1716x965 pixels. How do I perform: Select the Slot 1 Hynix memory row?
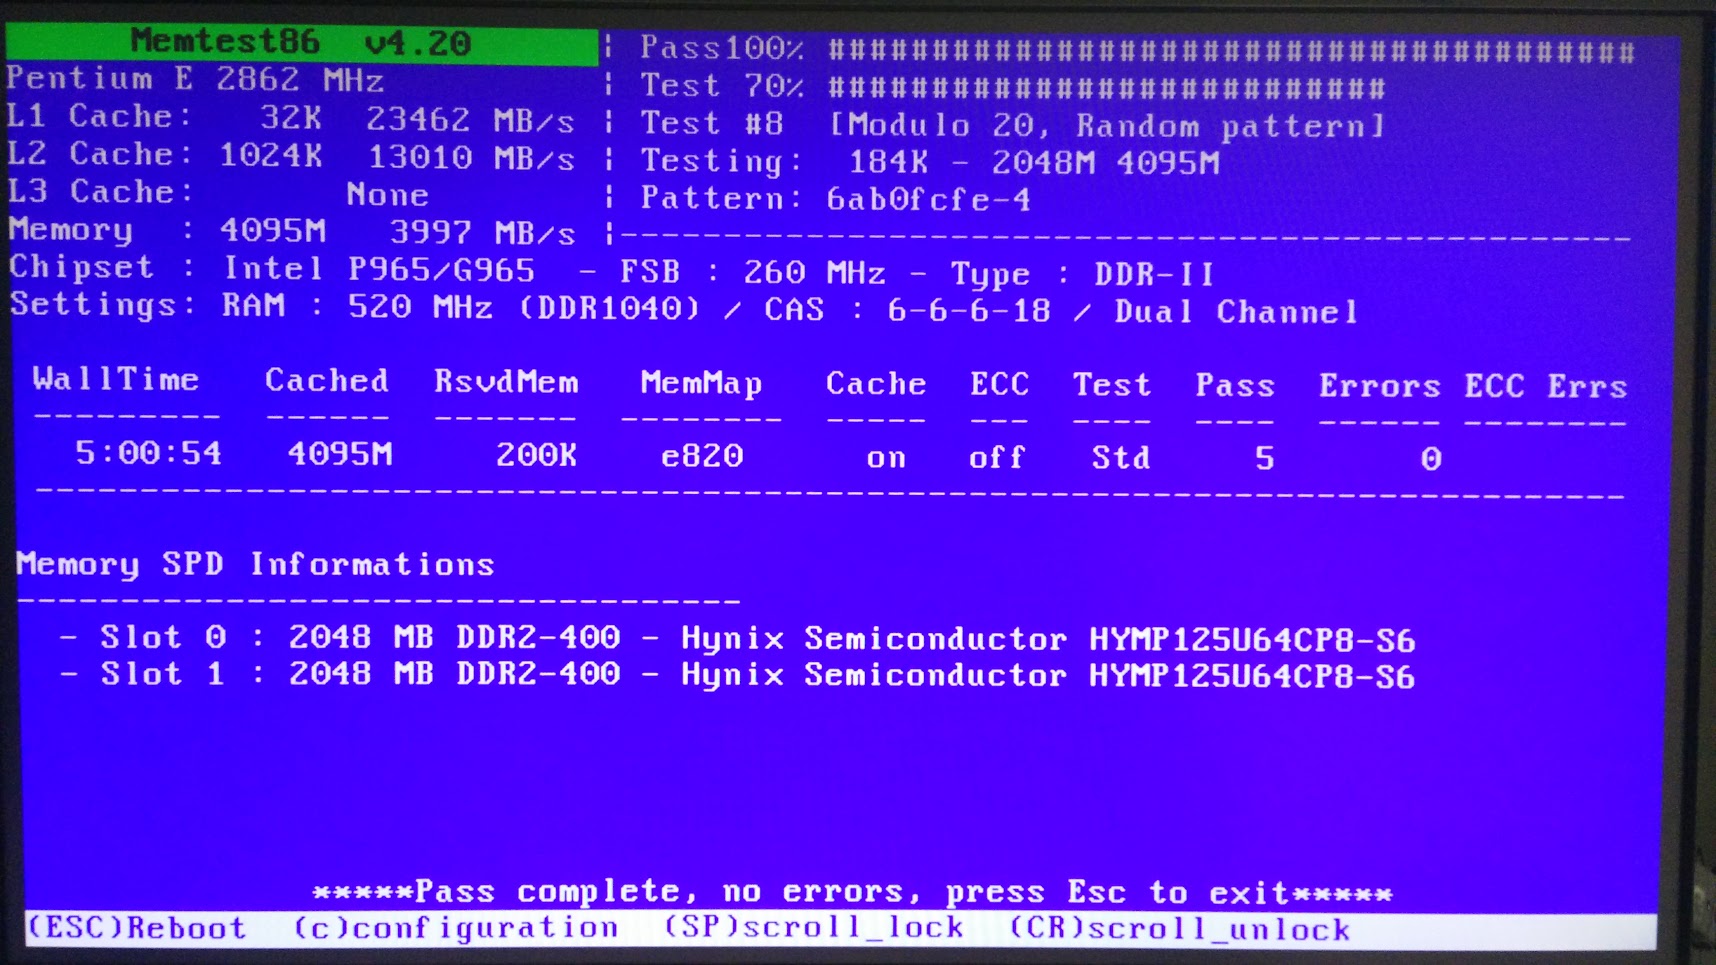point(737,675)
